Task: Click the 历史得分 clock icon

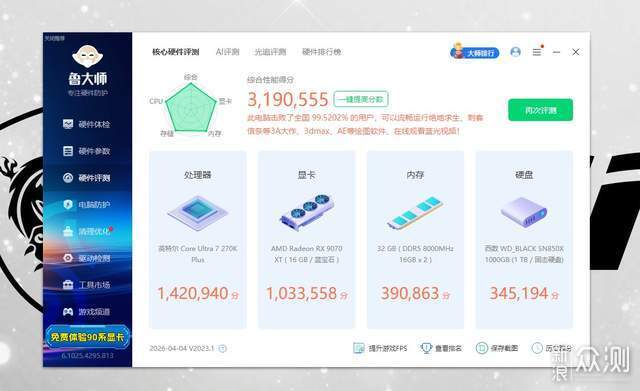Action: tap(537, 348)
